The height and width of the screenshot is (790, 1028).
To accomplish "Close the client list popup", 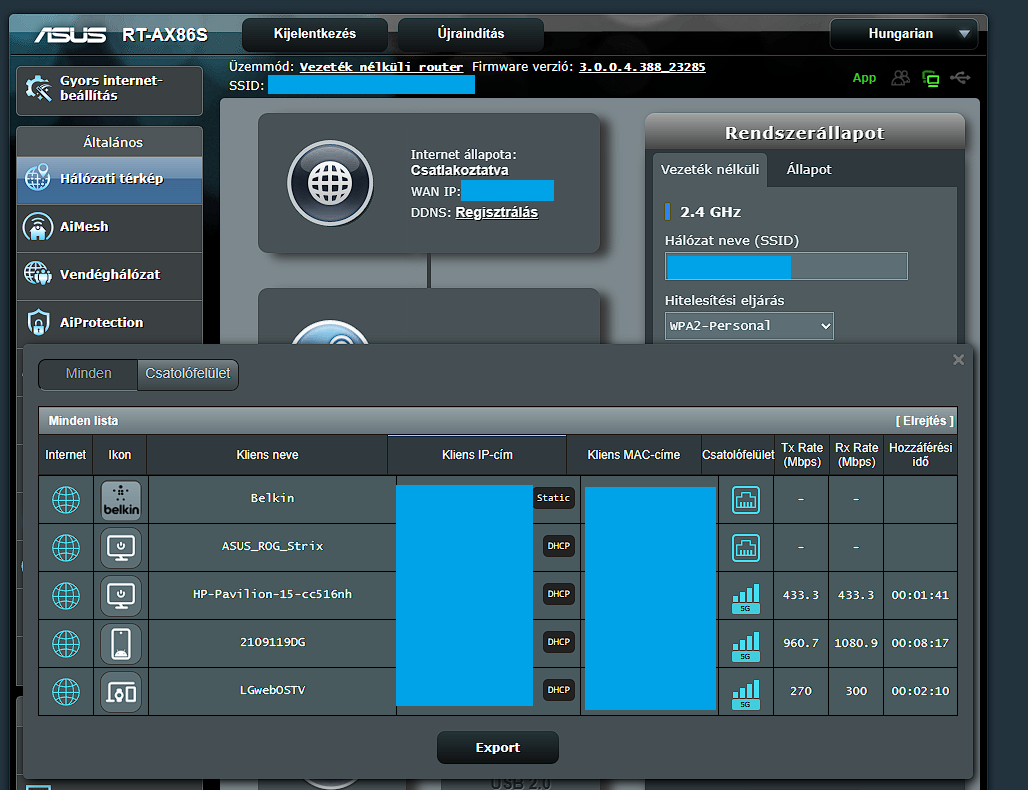I will [x=958, y=359].
